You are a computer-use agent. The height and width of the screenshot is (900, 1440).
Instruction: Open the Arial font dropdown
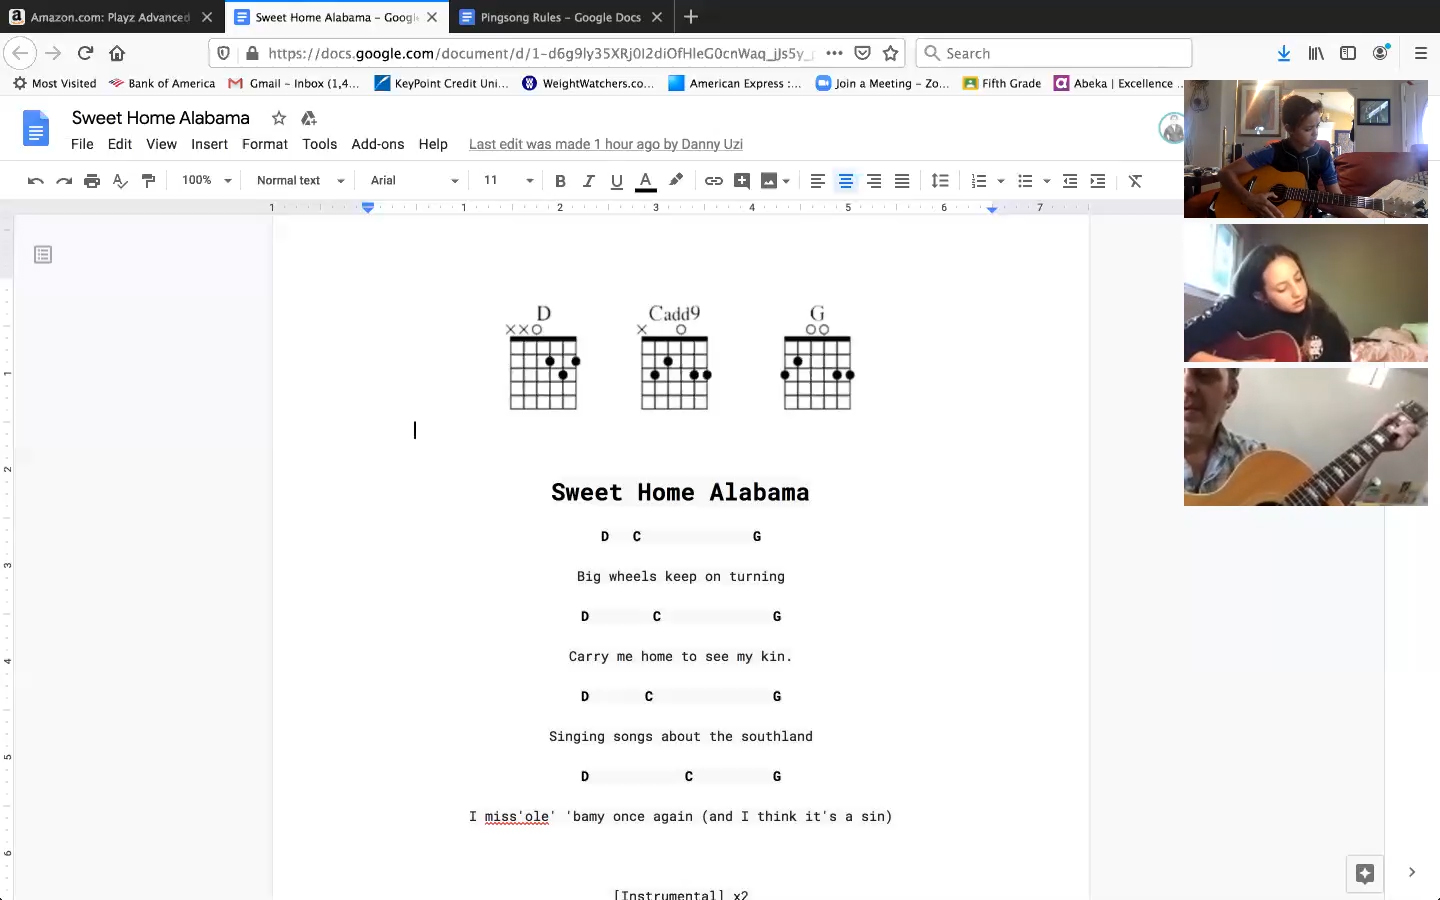point(414,181)
